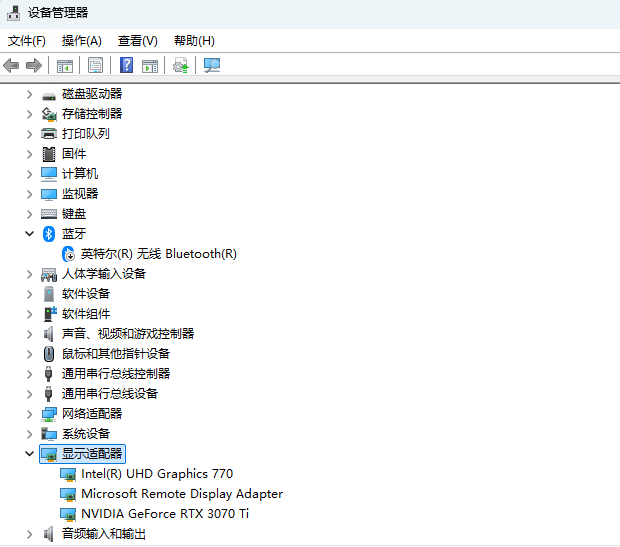Click the scan for hardware changes icon
This screenshot has width=620, height=547.
[x=211, y=65]
